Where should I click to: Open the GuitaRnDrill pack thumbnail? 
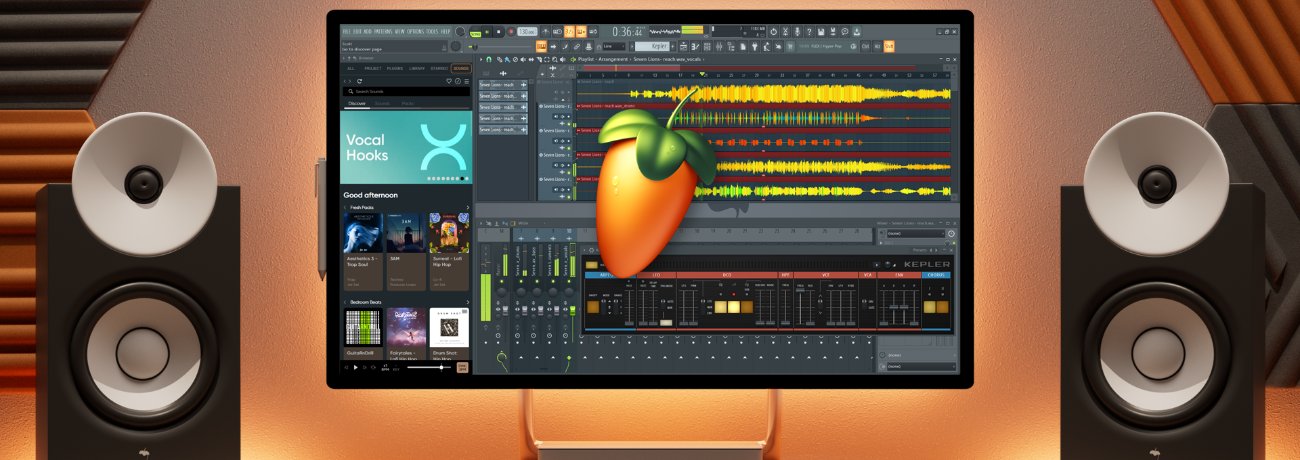363,327
